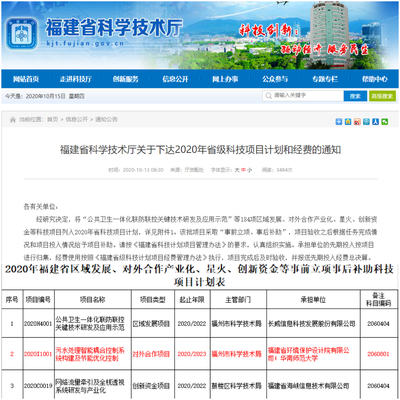Click the 长威信息科技发展股份有限公司 cell

point(312,324)
